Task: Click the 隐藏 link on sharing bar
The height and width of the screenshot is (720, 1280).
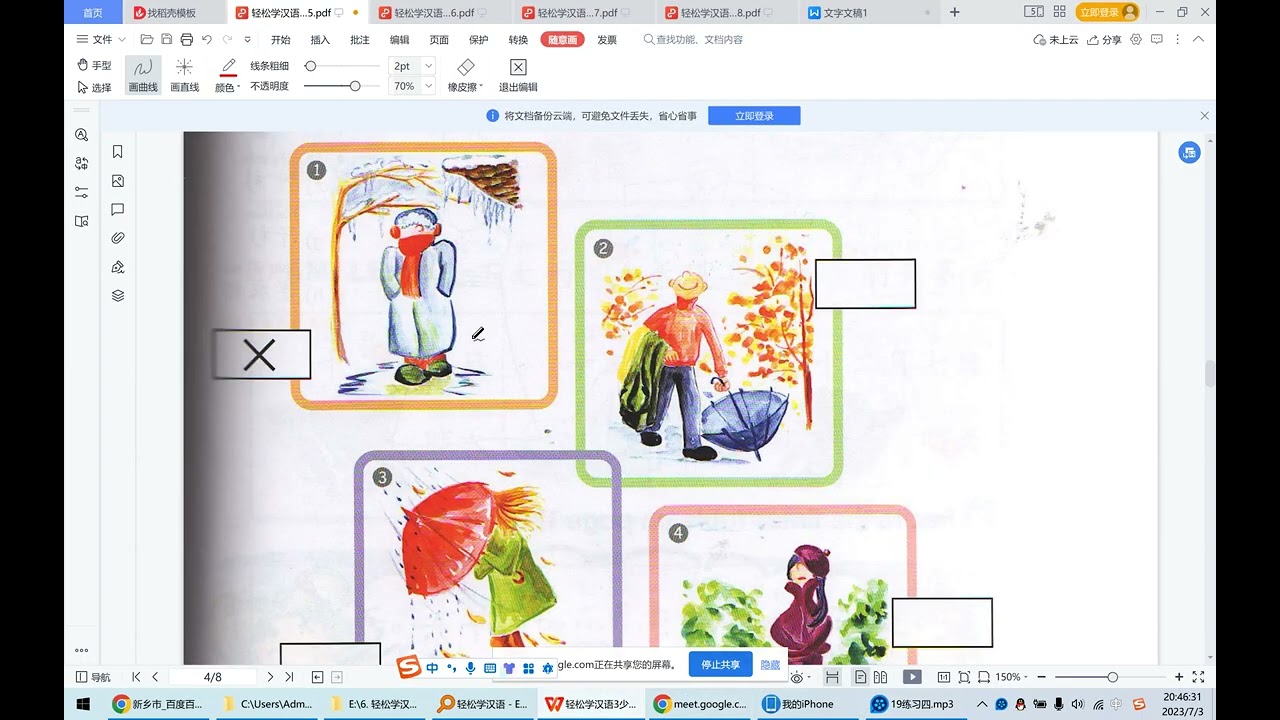Action: coord(770,665)
